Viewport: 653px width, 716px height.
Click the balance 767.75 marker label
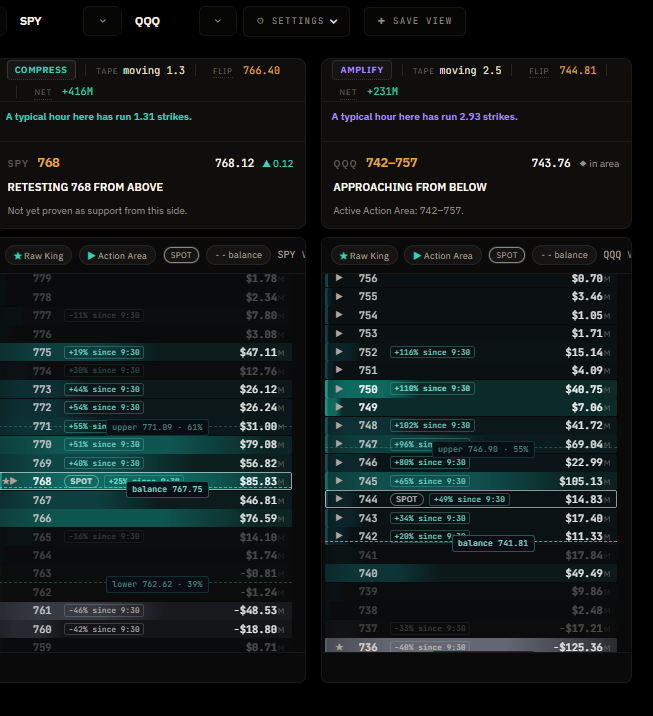pyautogui.click(x=167, y=489)
